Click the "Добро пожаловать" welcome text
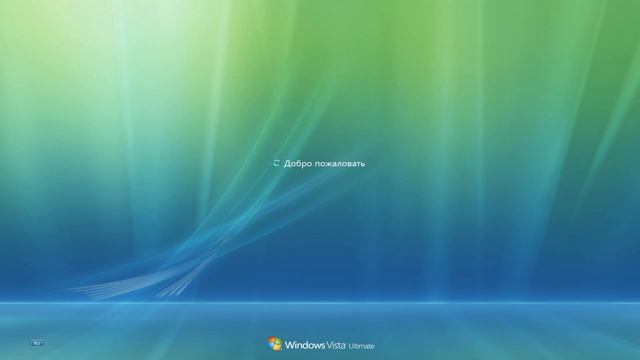The width and height of the screenshot is (640, 360). 324,164
